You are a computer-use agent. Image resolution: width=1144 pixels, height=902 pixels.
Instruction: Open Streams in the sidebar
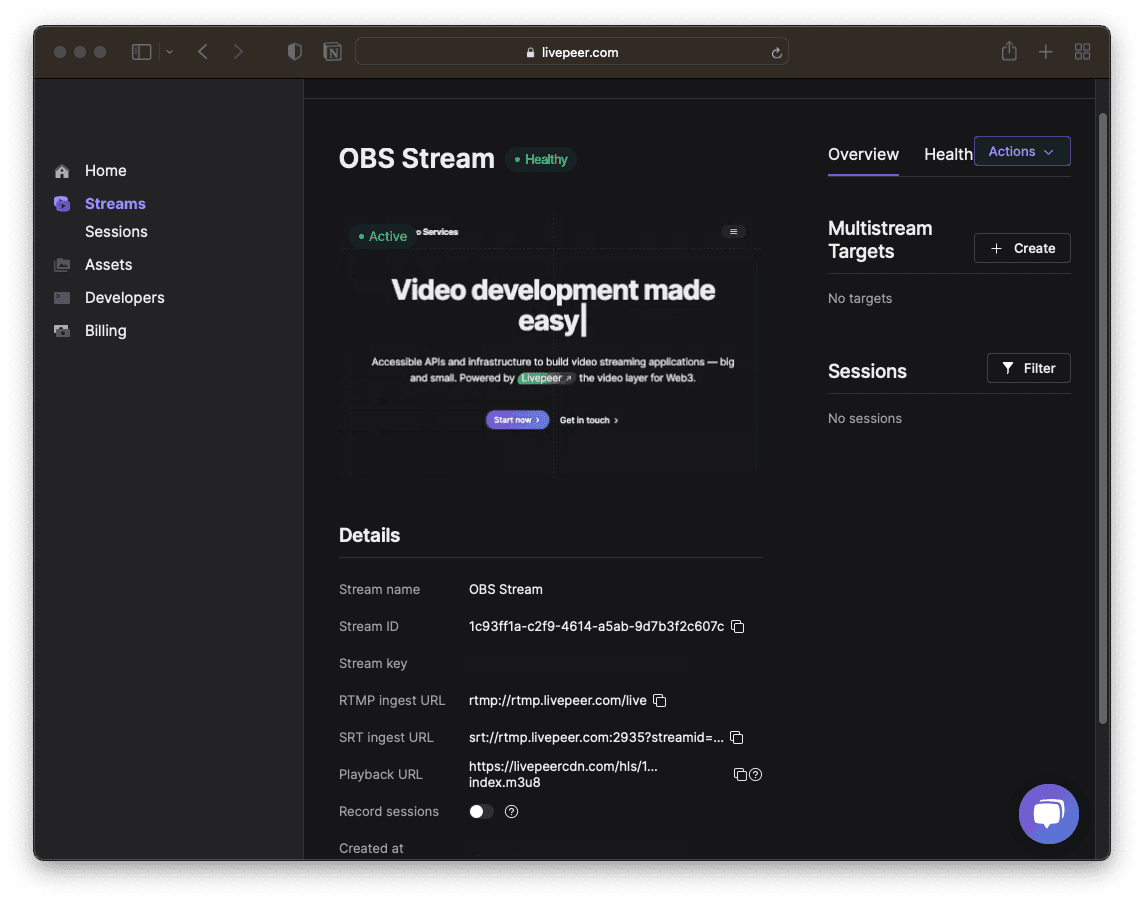coord(115,204)
